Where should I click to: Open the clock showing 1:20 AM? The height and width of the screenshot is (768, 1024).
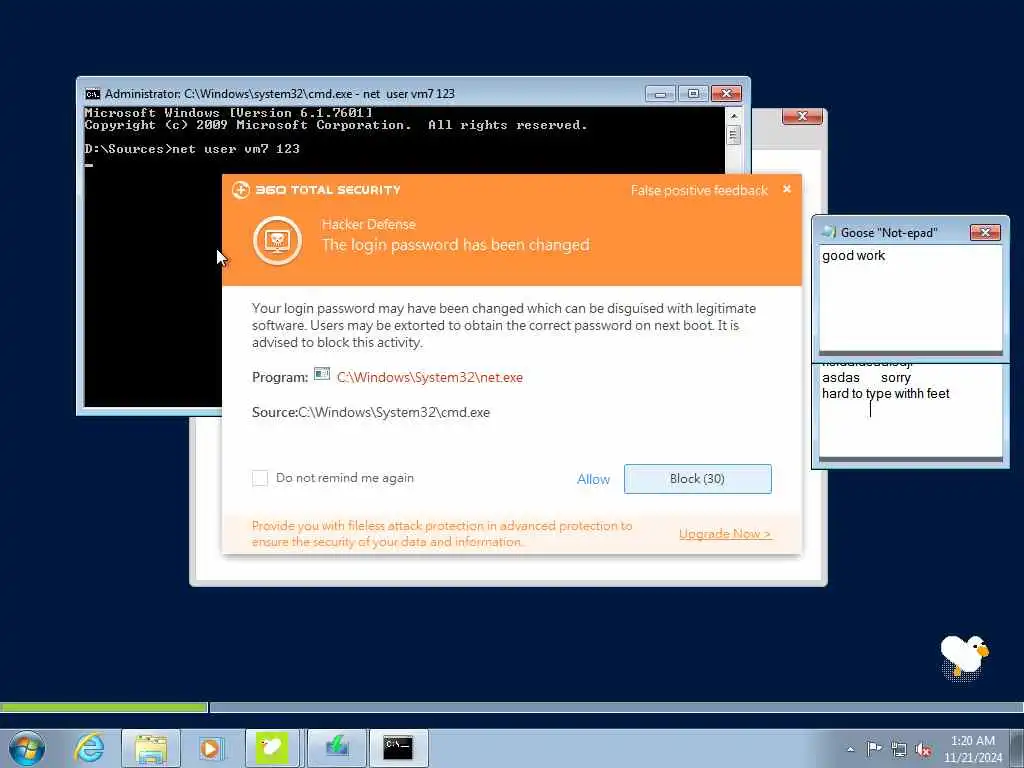tap(972, 749)
